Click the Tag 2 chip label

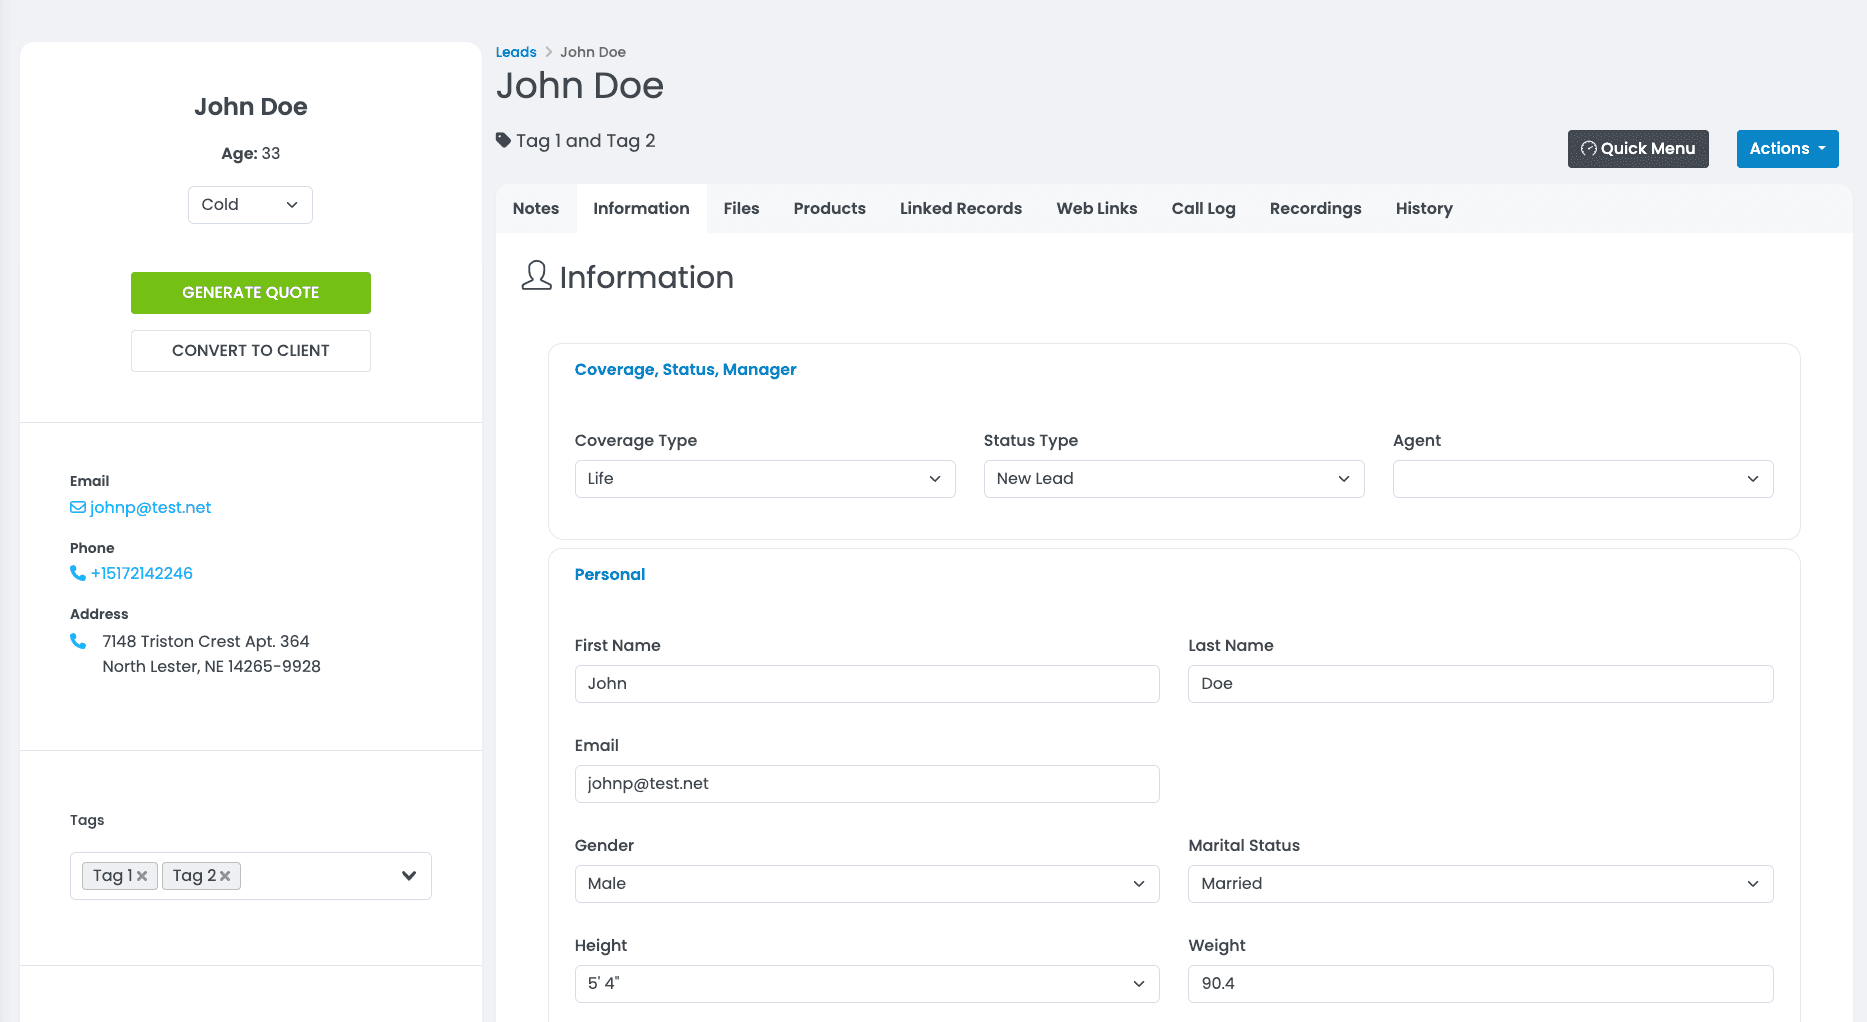coord(194,876)
